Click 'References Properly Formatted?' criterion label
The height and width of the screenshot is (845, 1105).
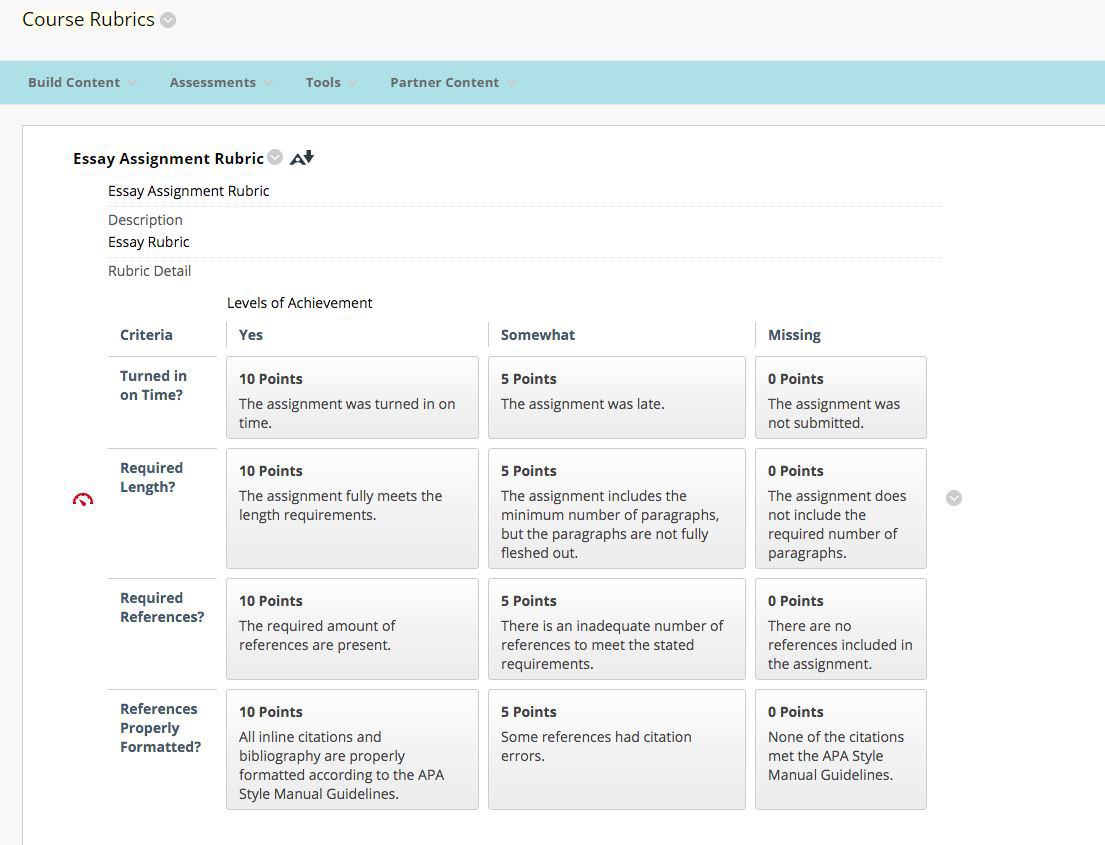[x=161, y=727]
